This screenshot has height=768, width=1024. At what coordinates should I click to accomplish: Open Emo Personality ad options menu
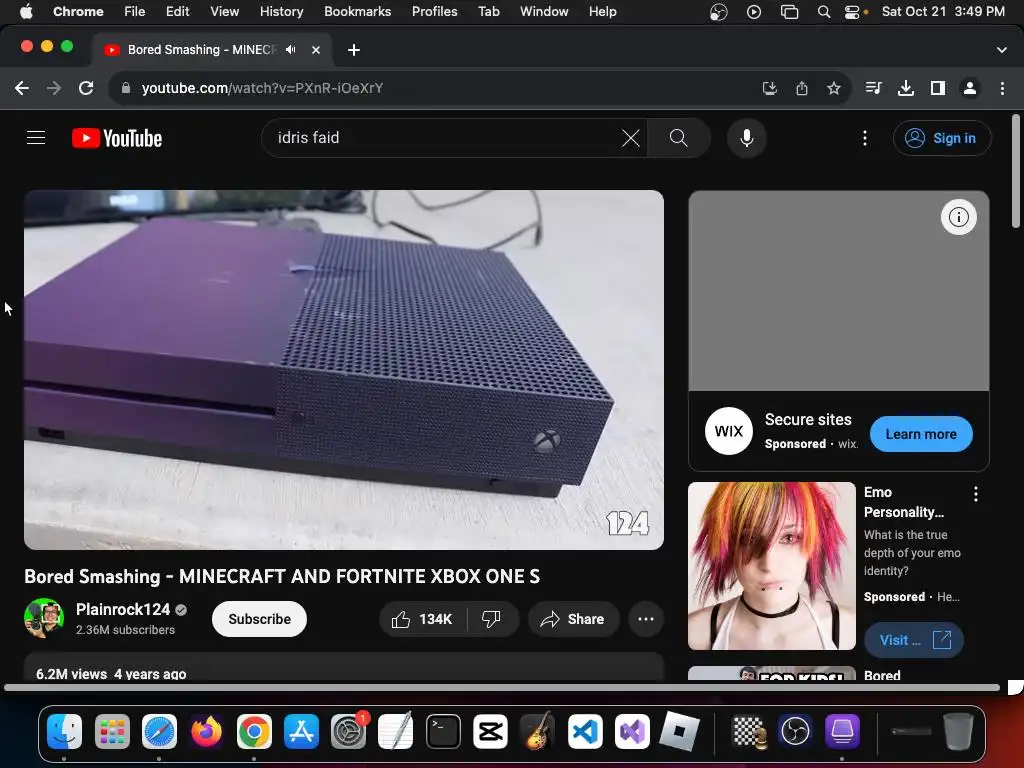(x=976, y=494)
